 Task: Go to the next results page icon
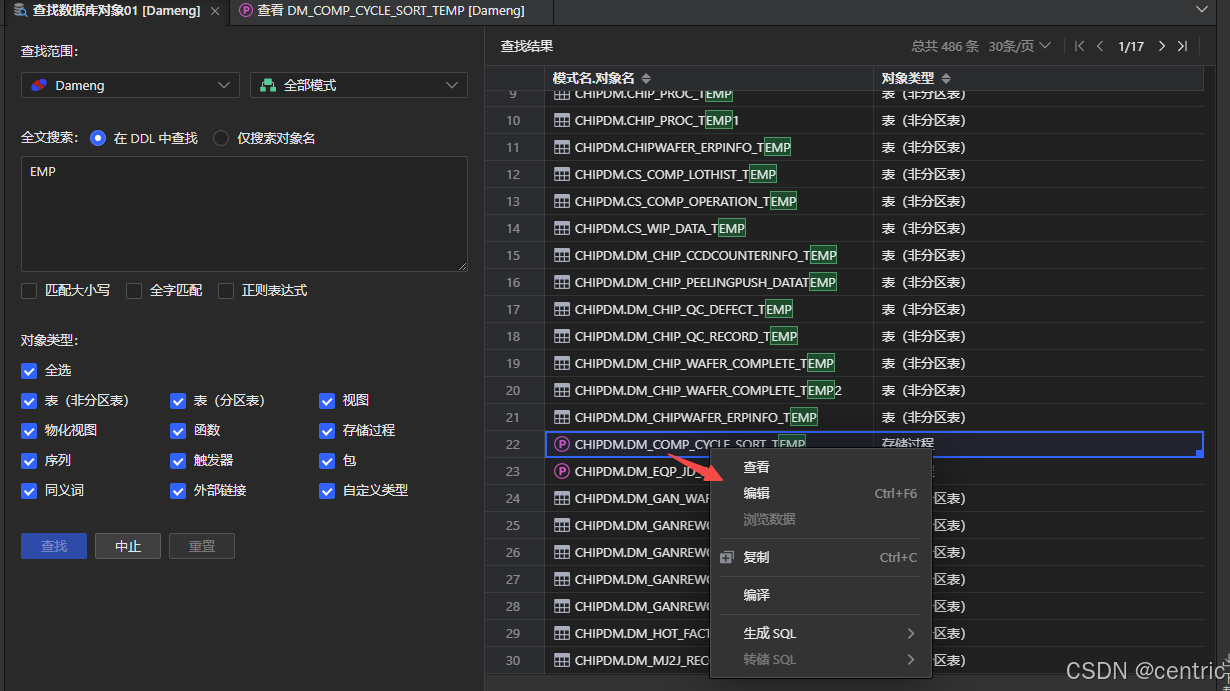1161,45
